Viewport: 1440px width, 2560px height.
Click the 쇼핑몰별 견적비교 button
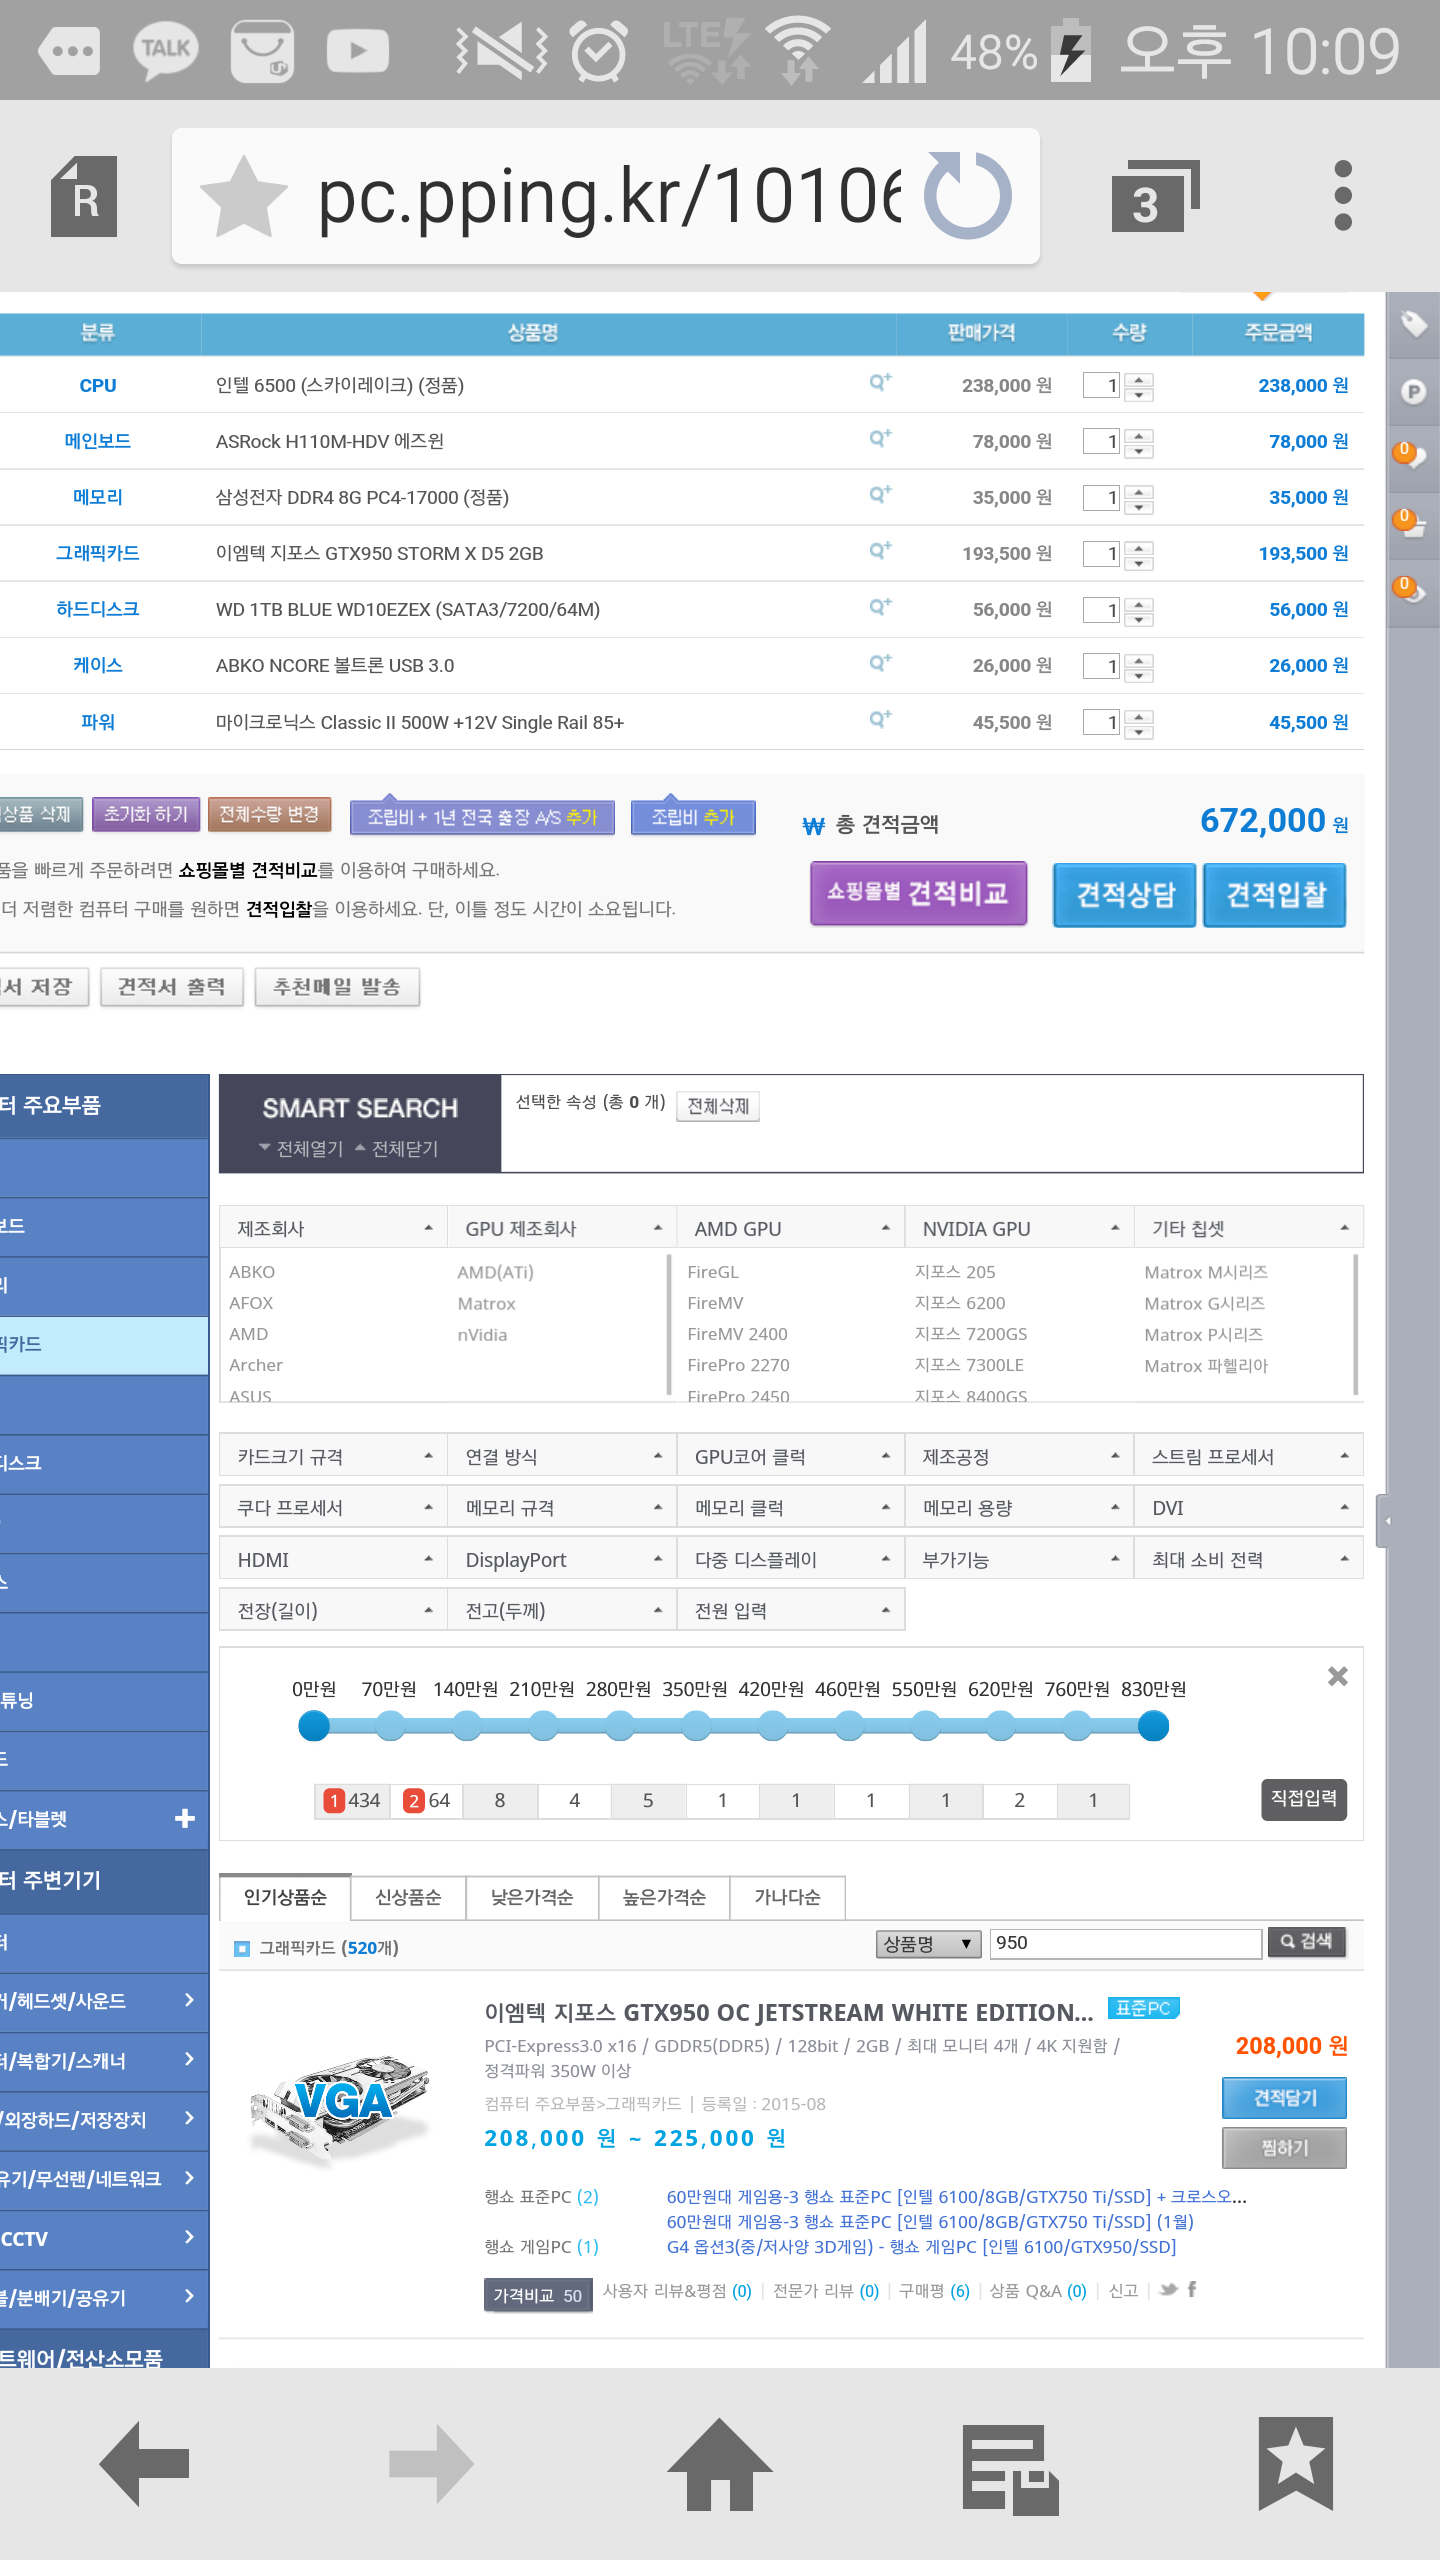918,893
